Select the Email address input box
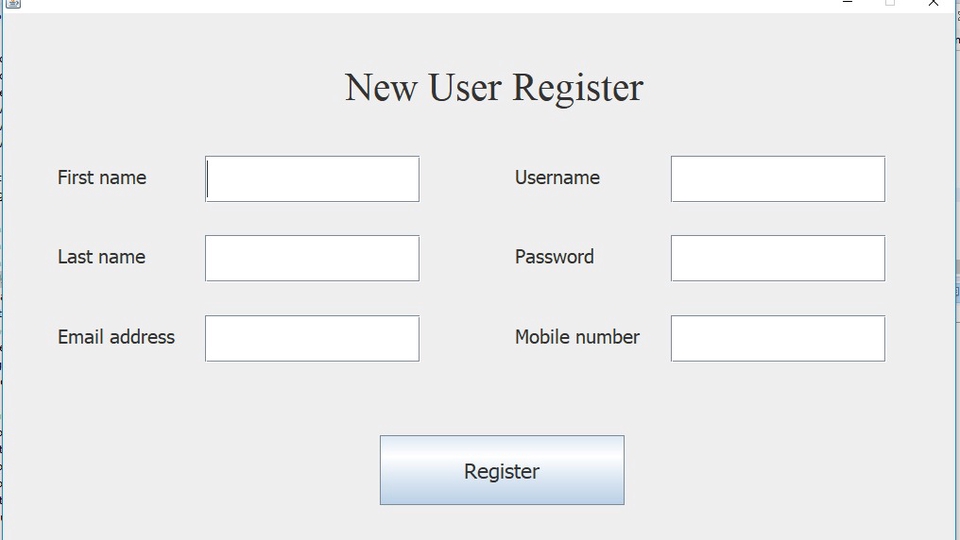960x540 pixels. click(312, 338)
